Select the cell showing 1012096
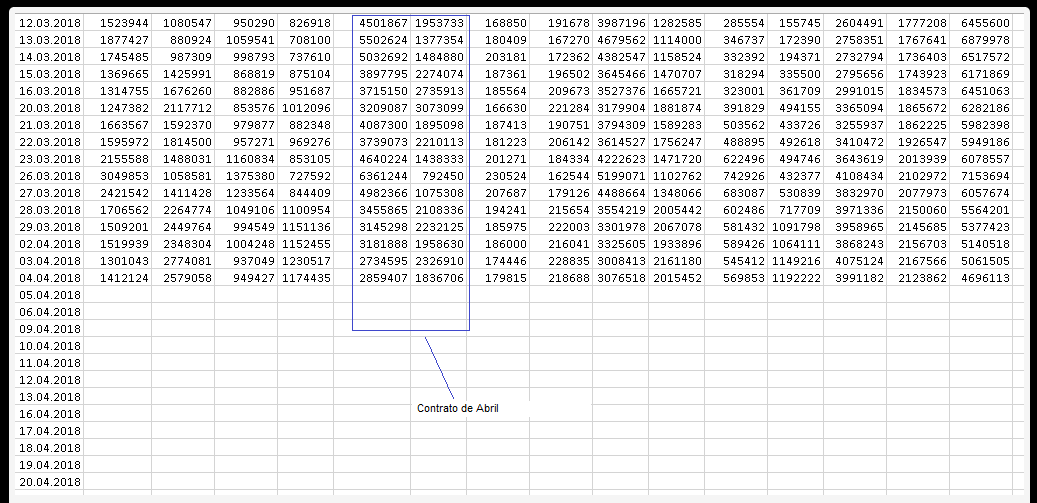Viewport: 1037px width, 503px height. pos(306,108)
